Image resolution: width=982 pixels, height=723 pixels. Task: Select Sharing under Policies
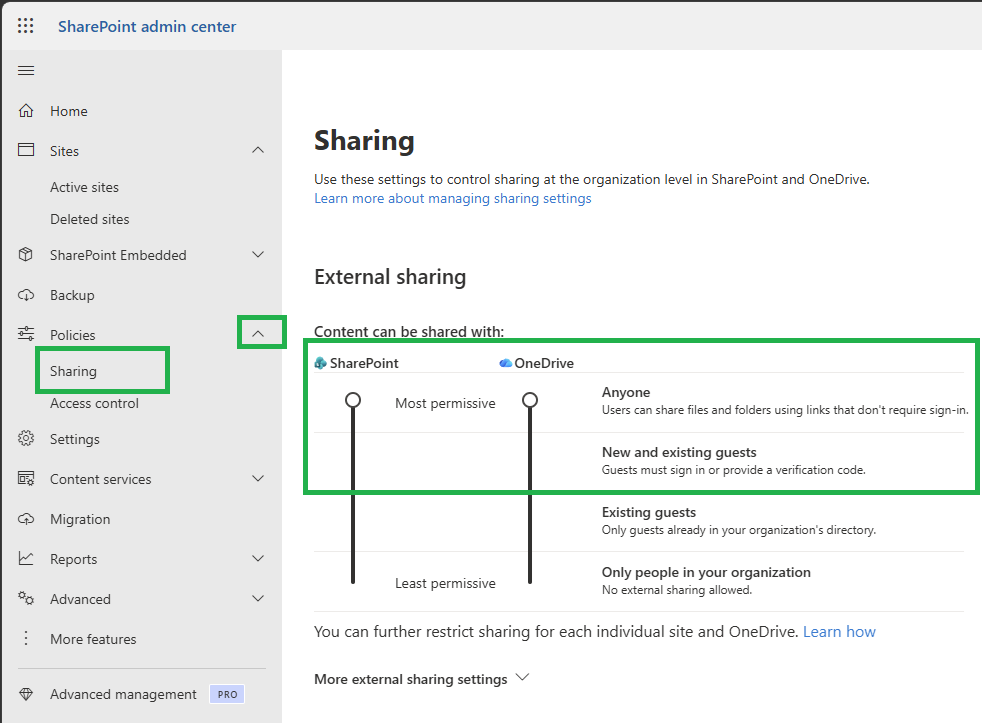click(x=73, y=371)
